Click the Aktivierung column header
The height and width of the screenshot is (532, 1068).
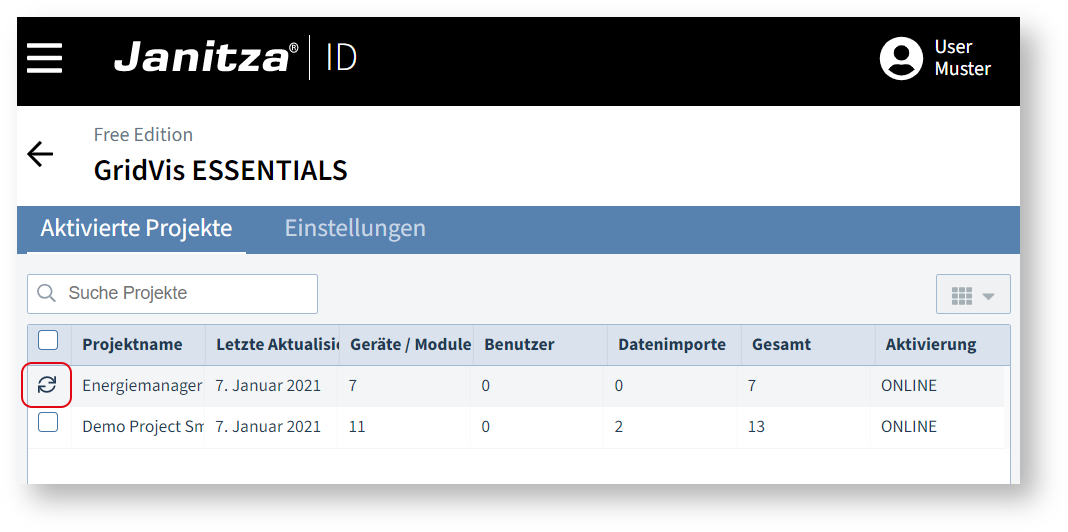pos(930,345)
